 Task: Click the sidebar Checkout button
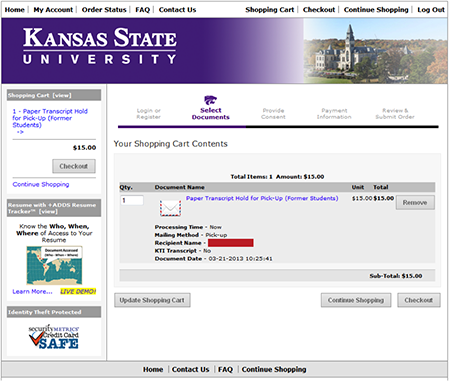tap(74, 166)
